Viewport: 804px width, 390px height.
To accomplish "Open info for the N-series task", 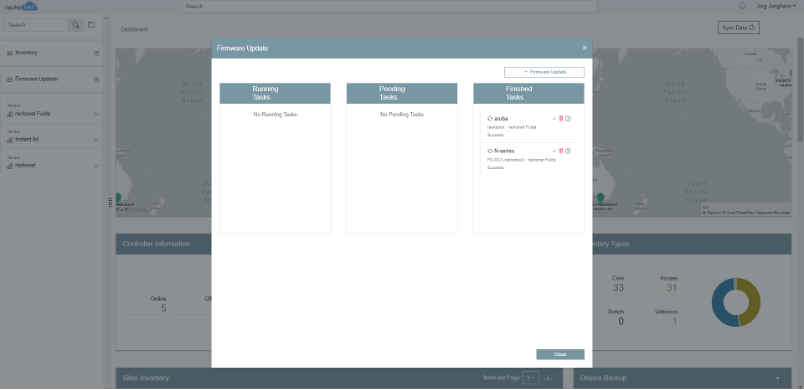I will point(568,151).
